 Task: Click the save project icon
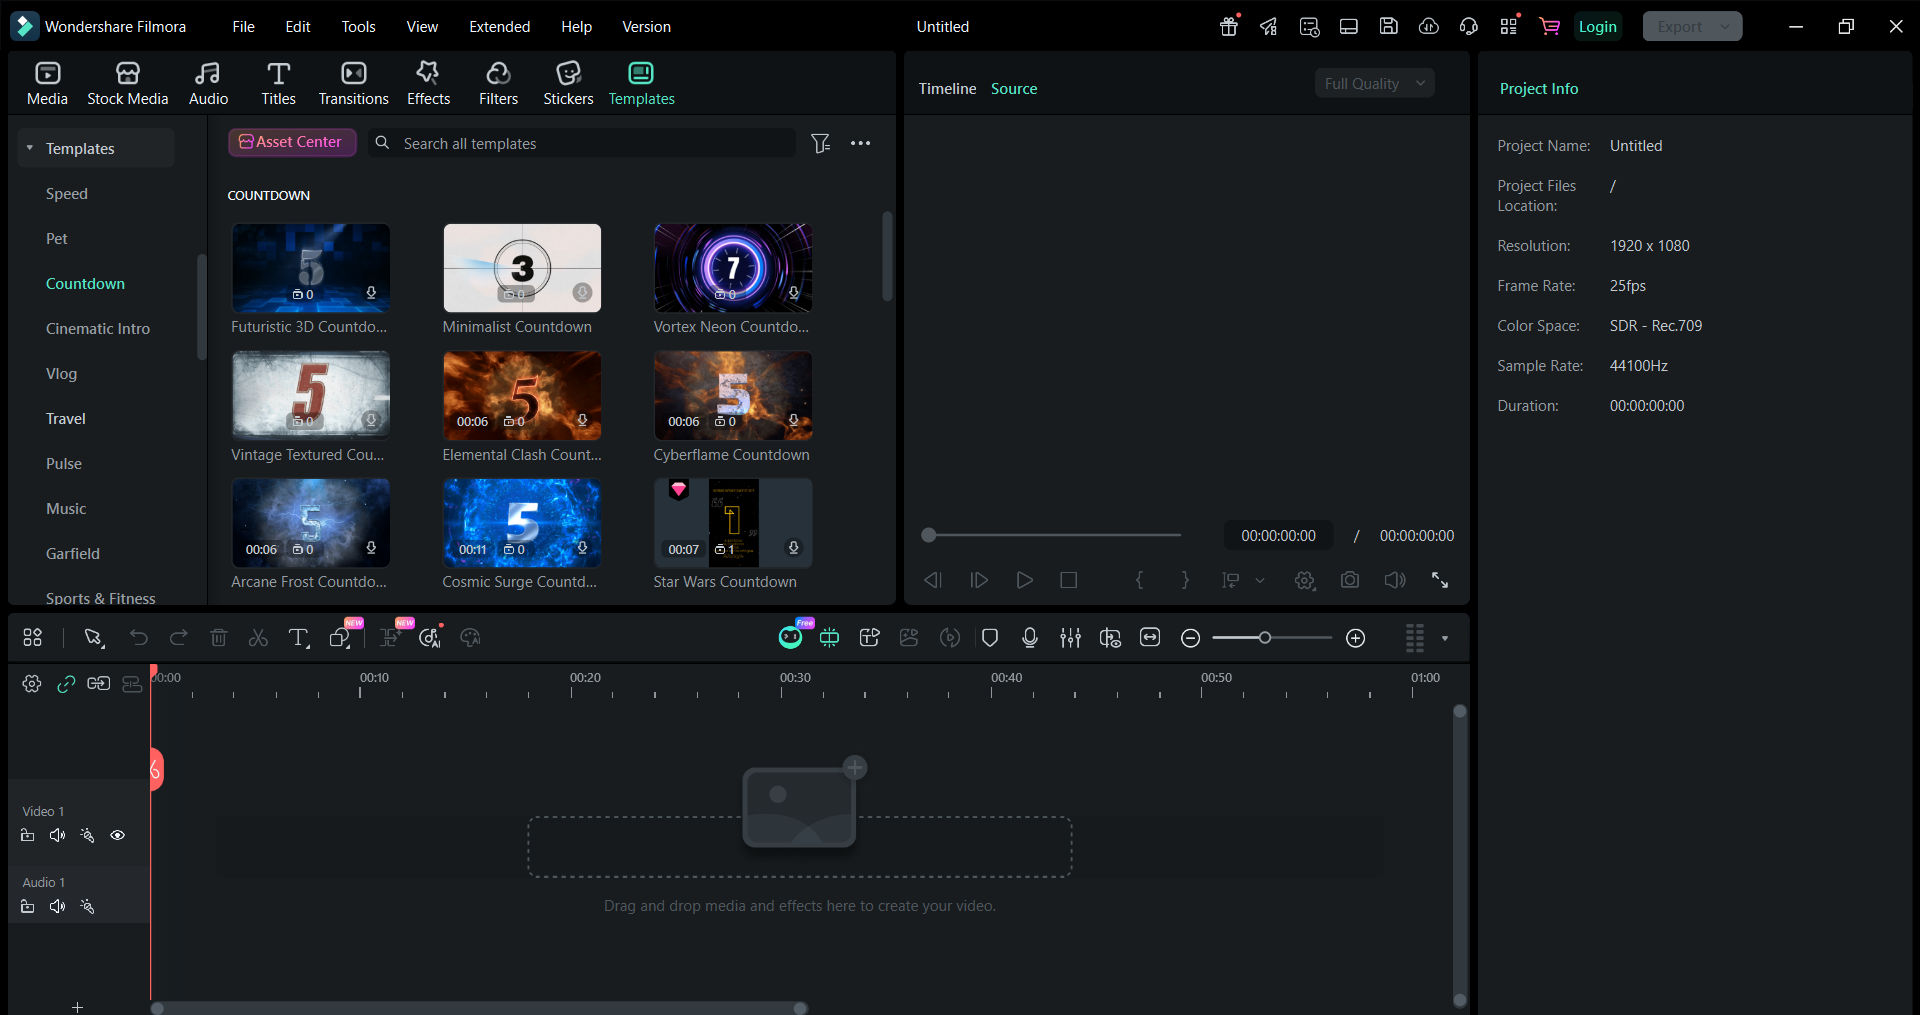1389,27
